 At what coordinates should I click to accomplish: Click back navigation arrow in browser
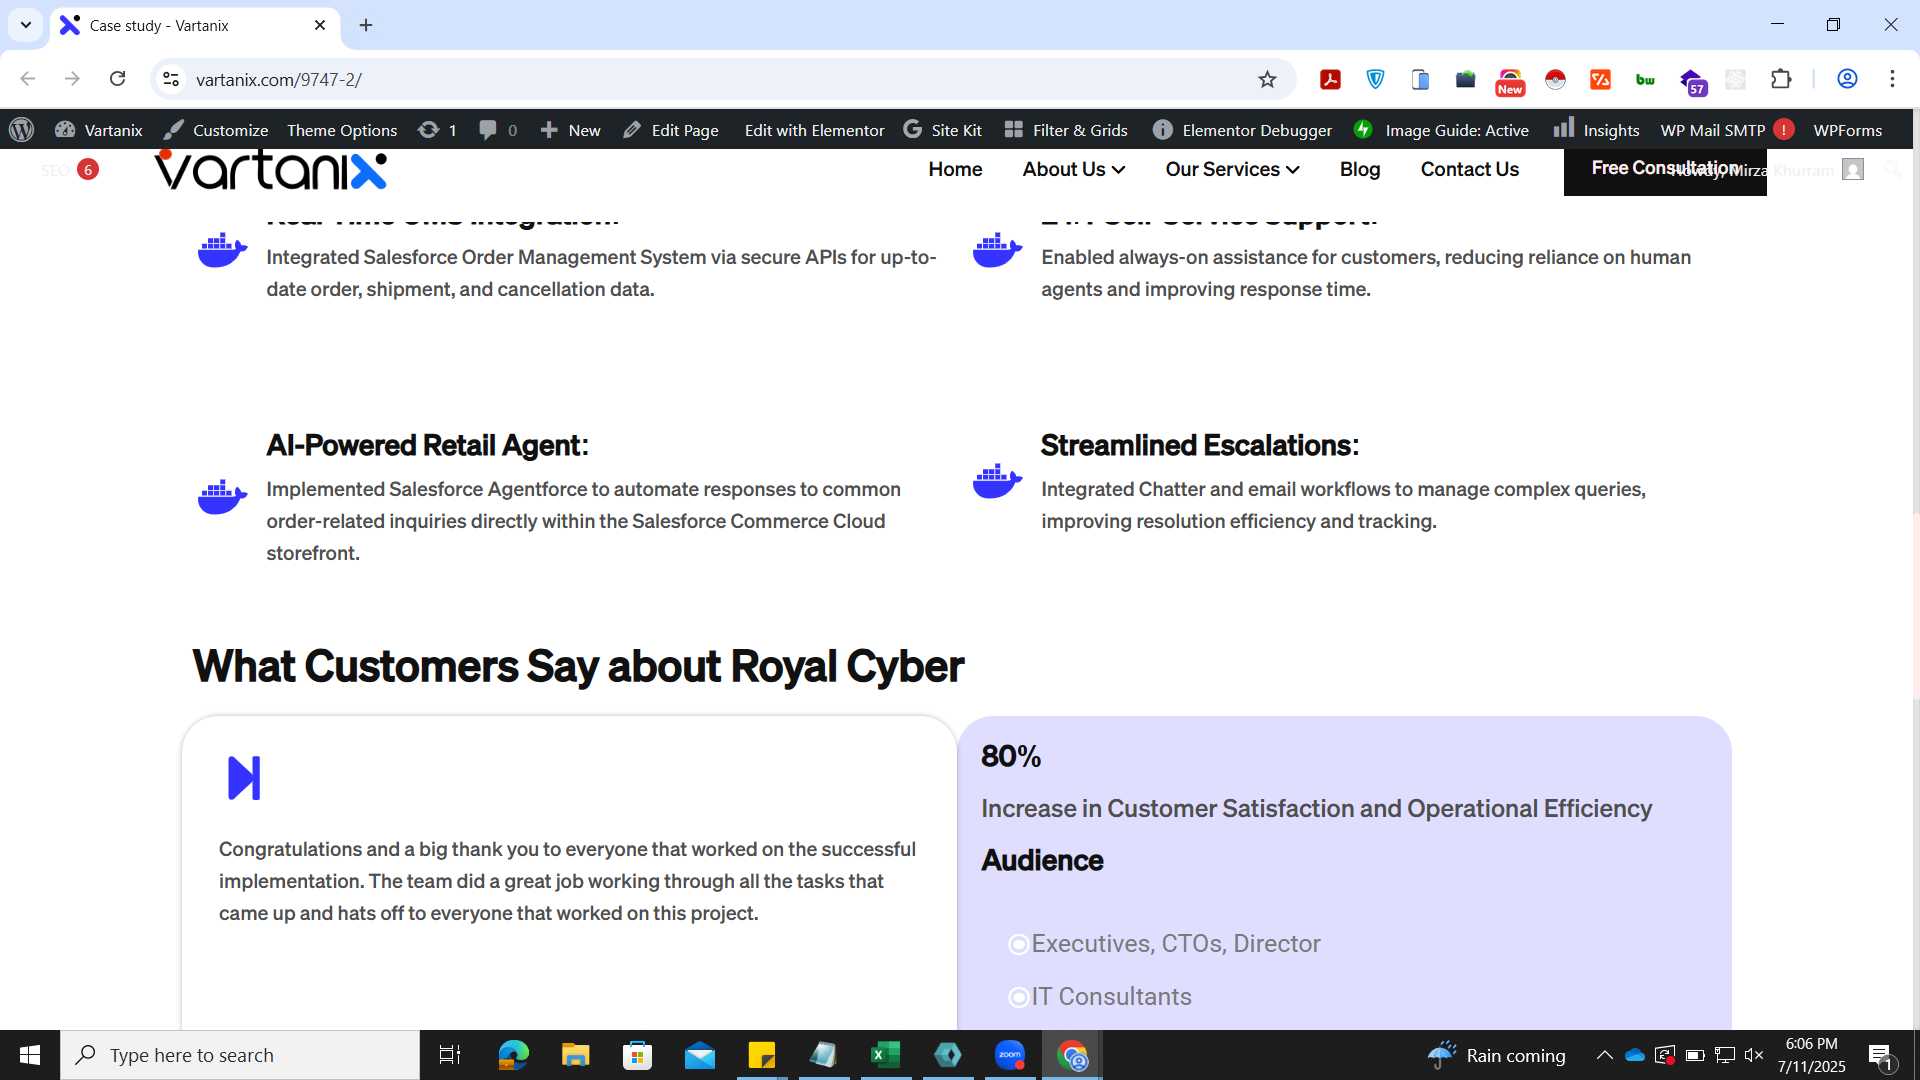click(28, 79)
